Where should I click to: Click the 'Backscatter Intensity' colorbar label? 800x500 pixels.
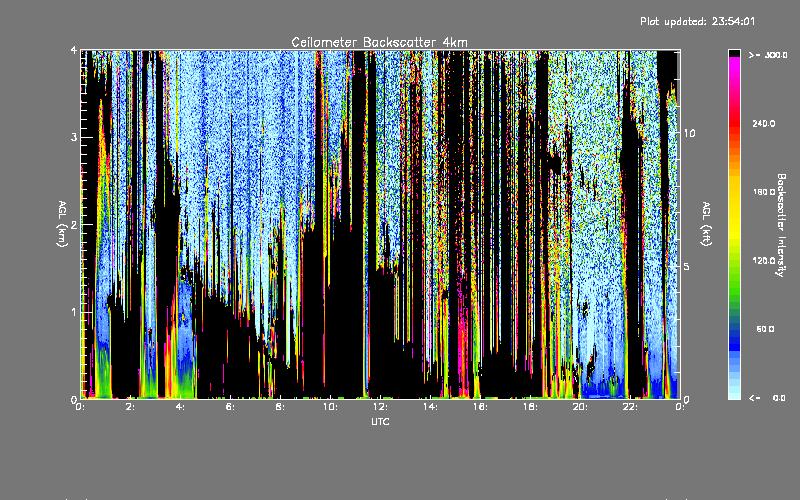coord(781,225)
